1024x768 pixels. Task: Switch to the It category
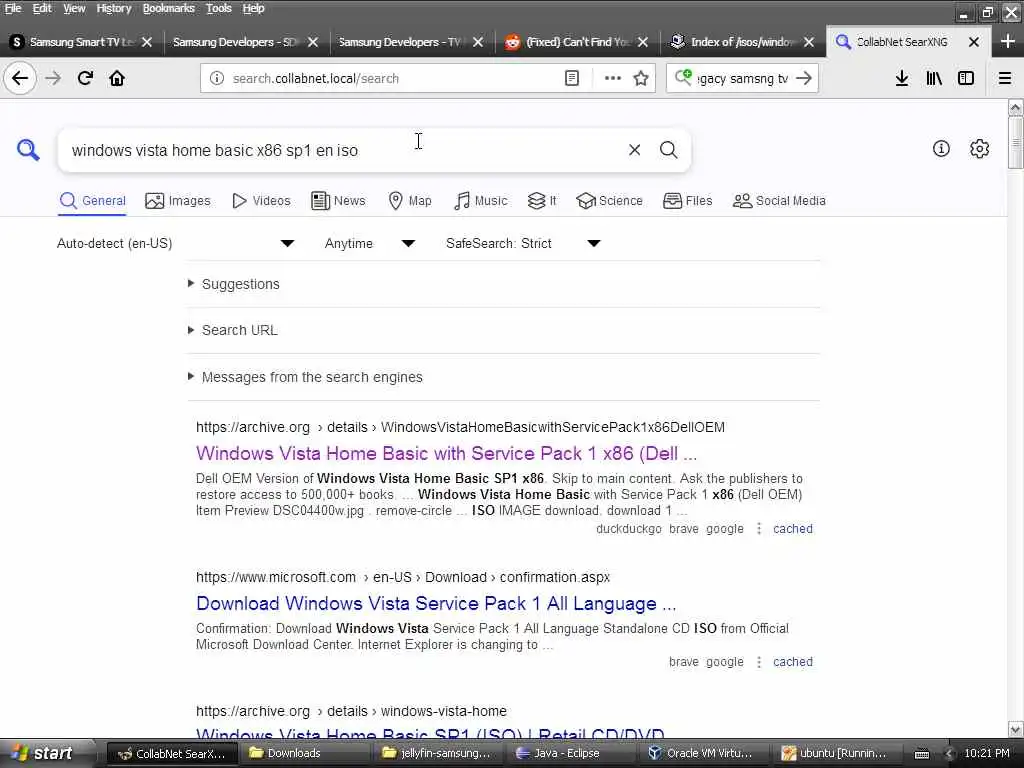tap(542, 200)
